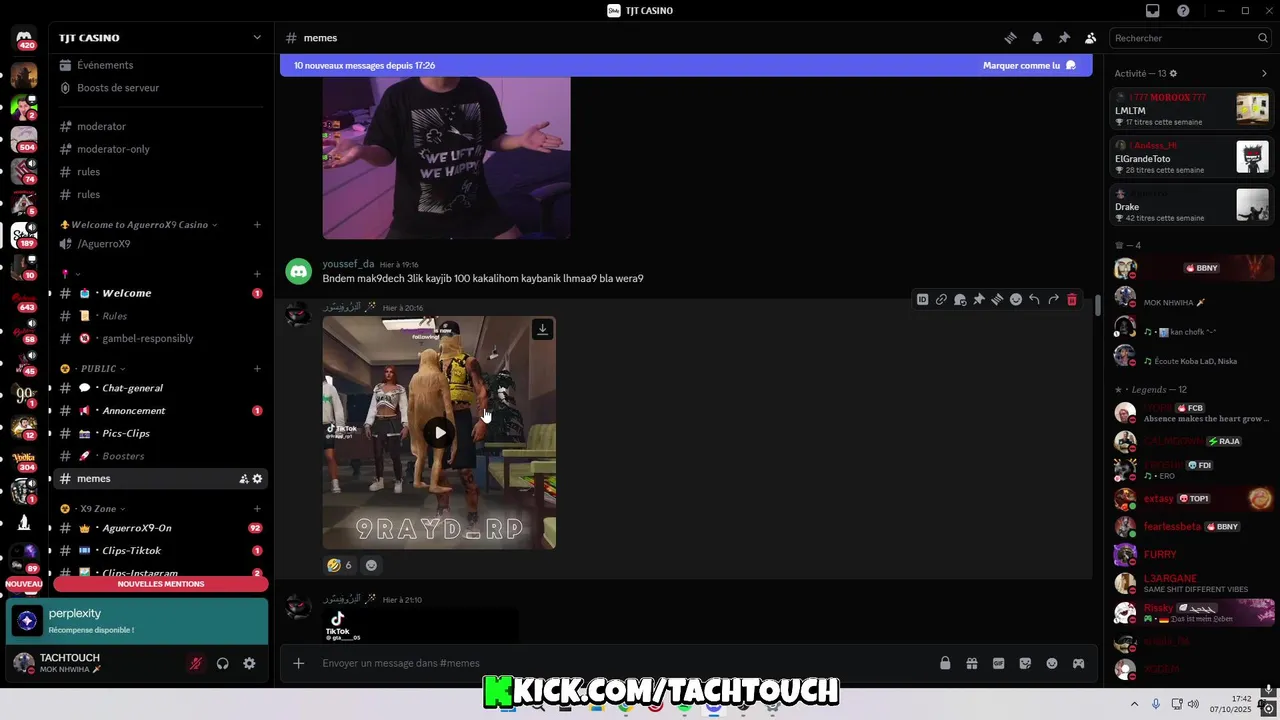Click the message input for #memes

click(620, 663)
